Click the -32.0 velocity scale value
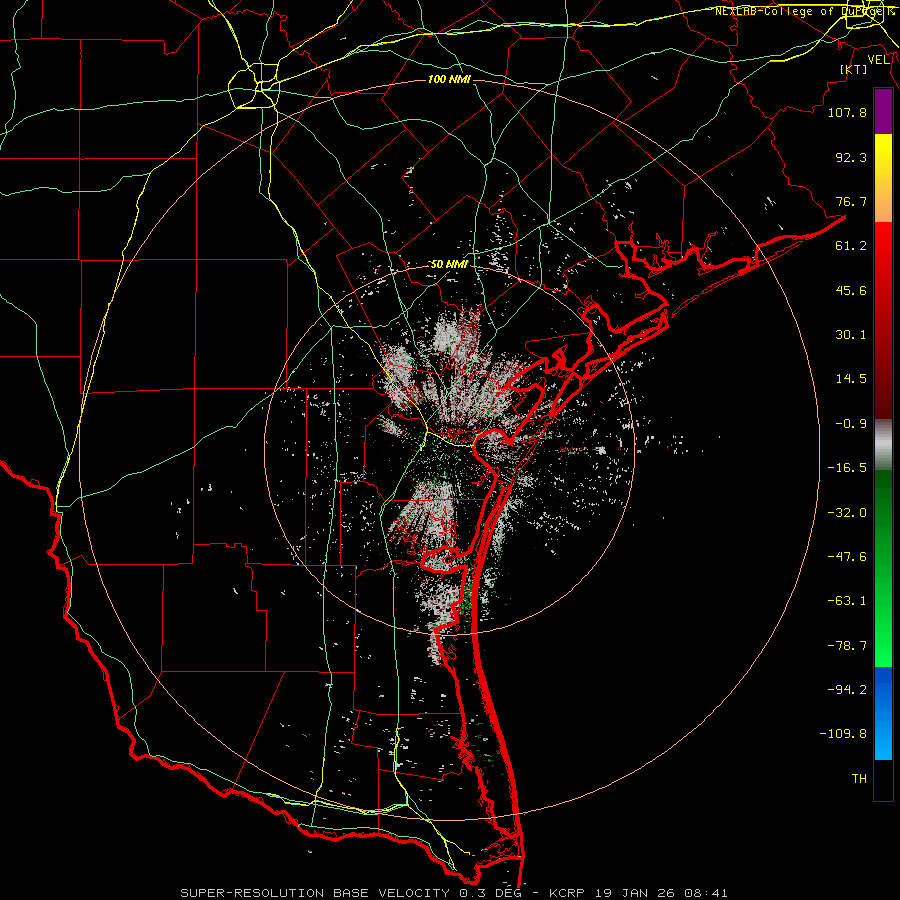Viewport: 900px width, 900px height. (x=847, y=513)
